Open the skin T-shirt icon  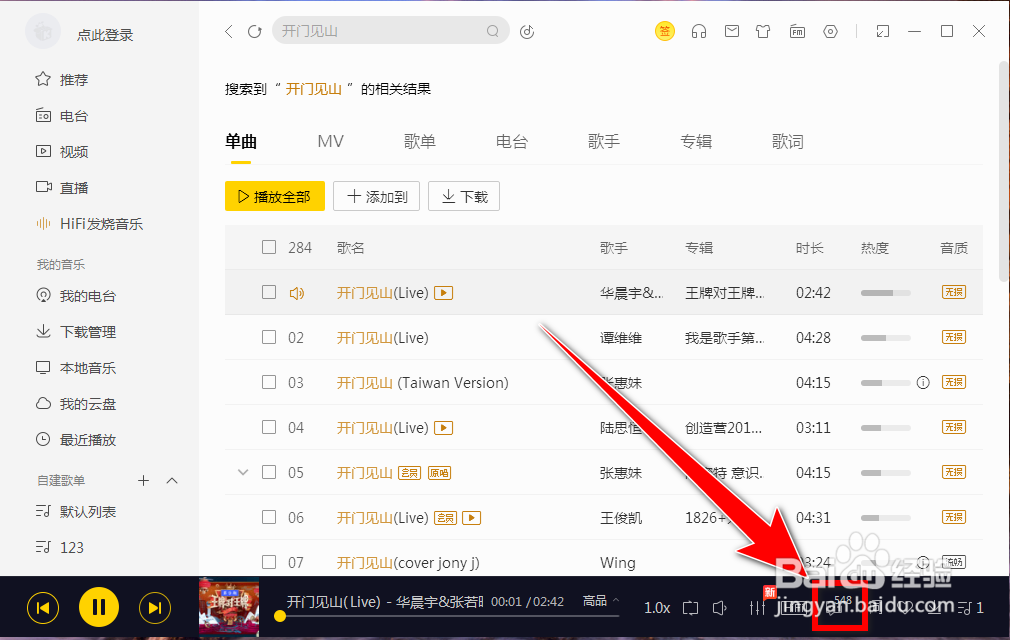point(763,31)
